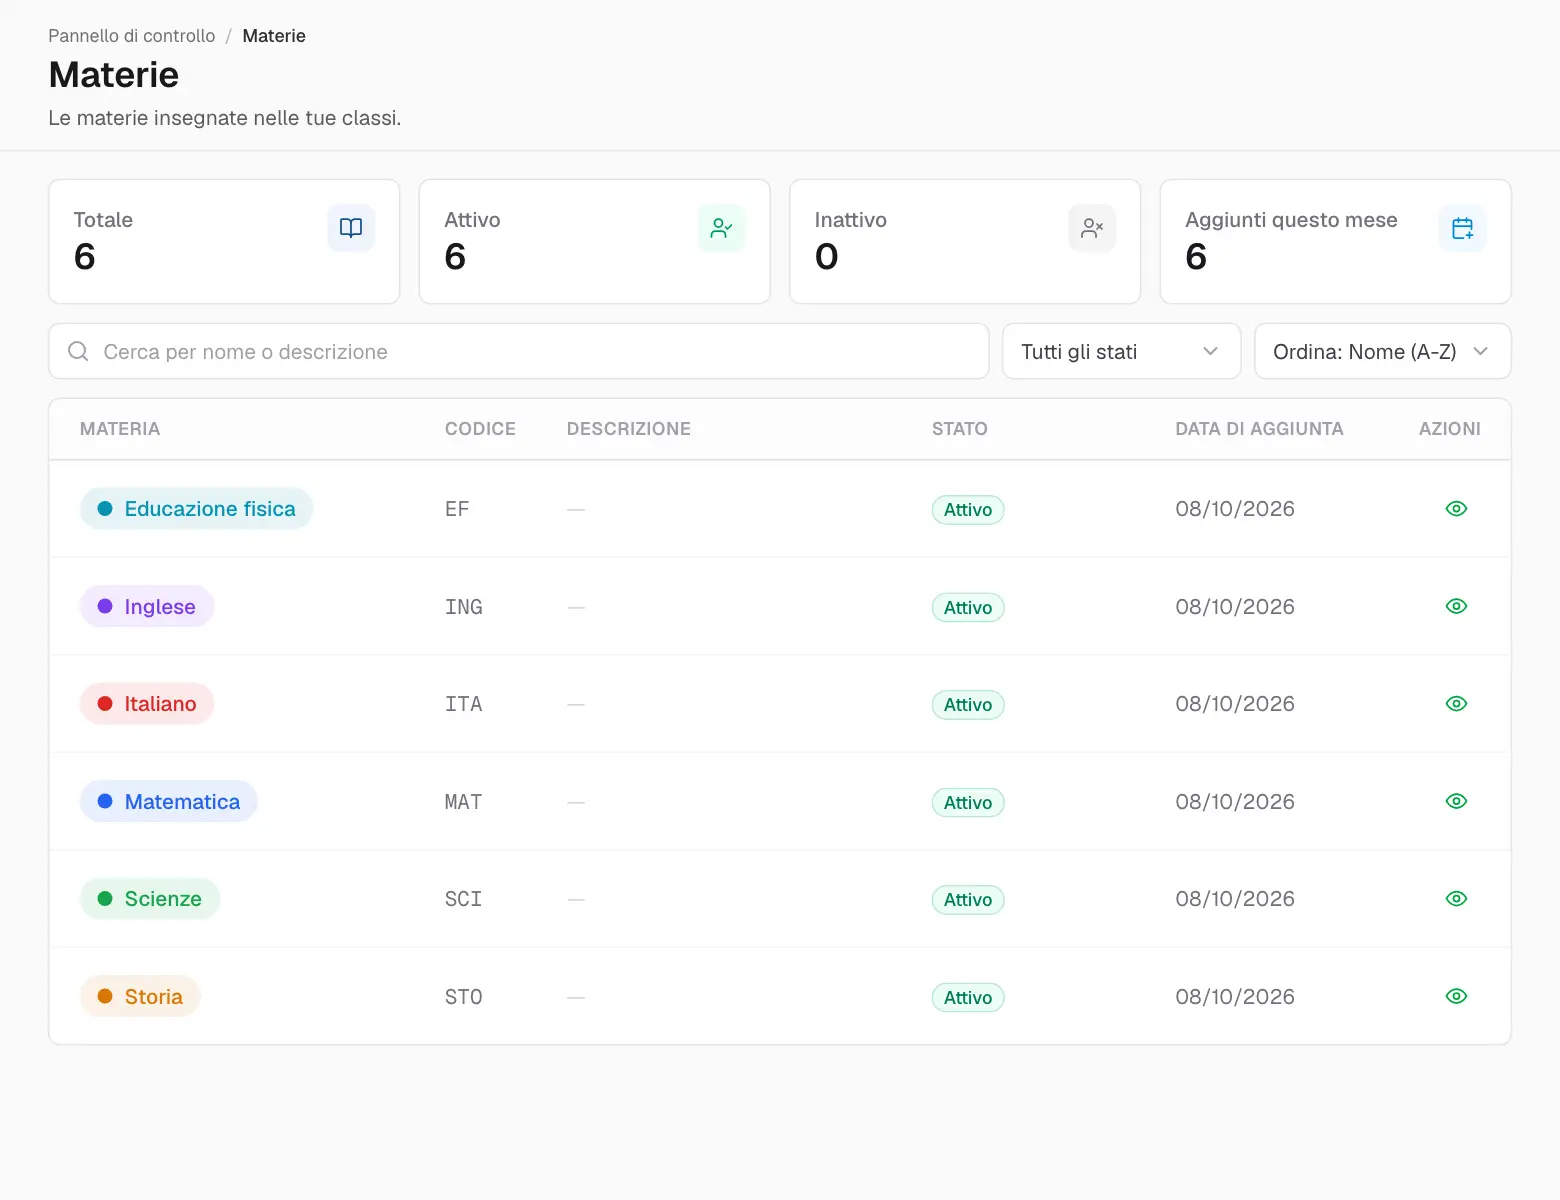Click the calendar-plus icon in Aggiunti questo mese card

(x=1462, y=228)
